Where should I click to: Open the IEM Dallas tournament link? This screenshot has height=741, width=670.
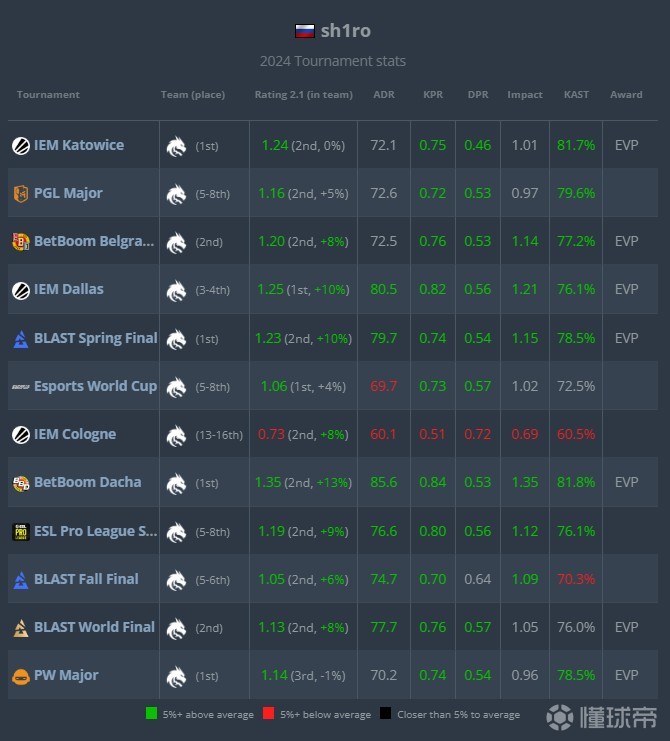tap(68, 289)
